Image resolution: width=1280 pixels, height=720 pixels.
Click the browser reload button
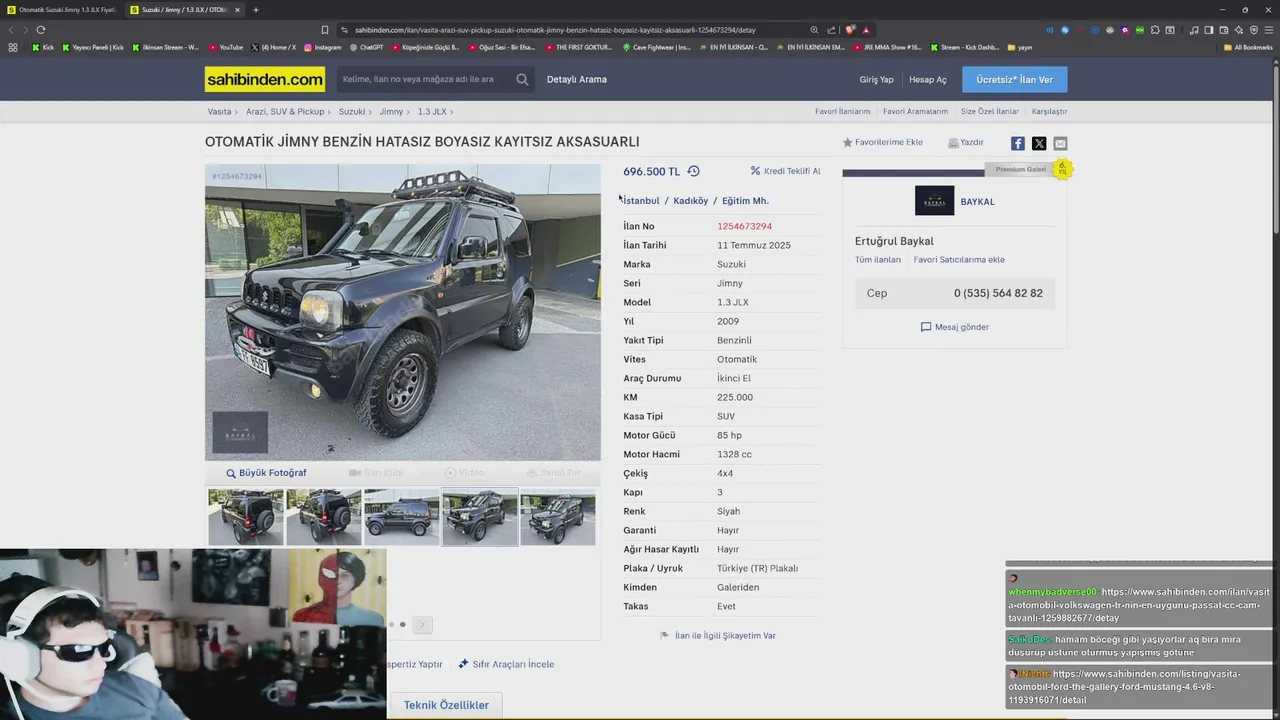(40, 30)
